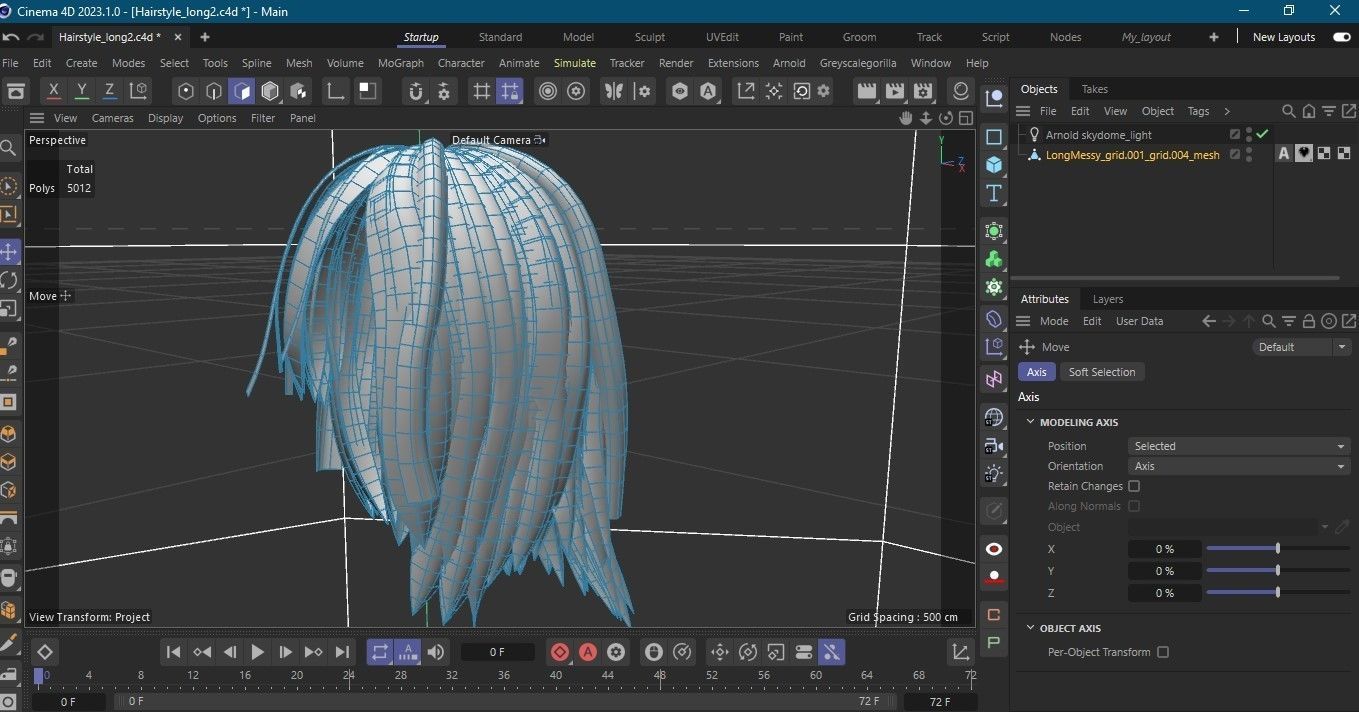Screen dimensions: 1359x712
Task: Enable the Retain Changes checkbox
Action: [1134, 486]
